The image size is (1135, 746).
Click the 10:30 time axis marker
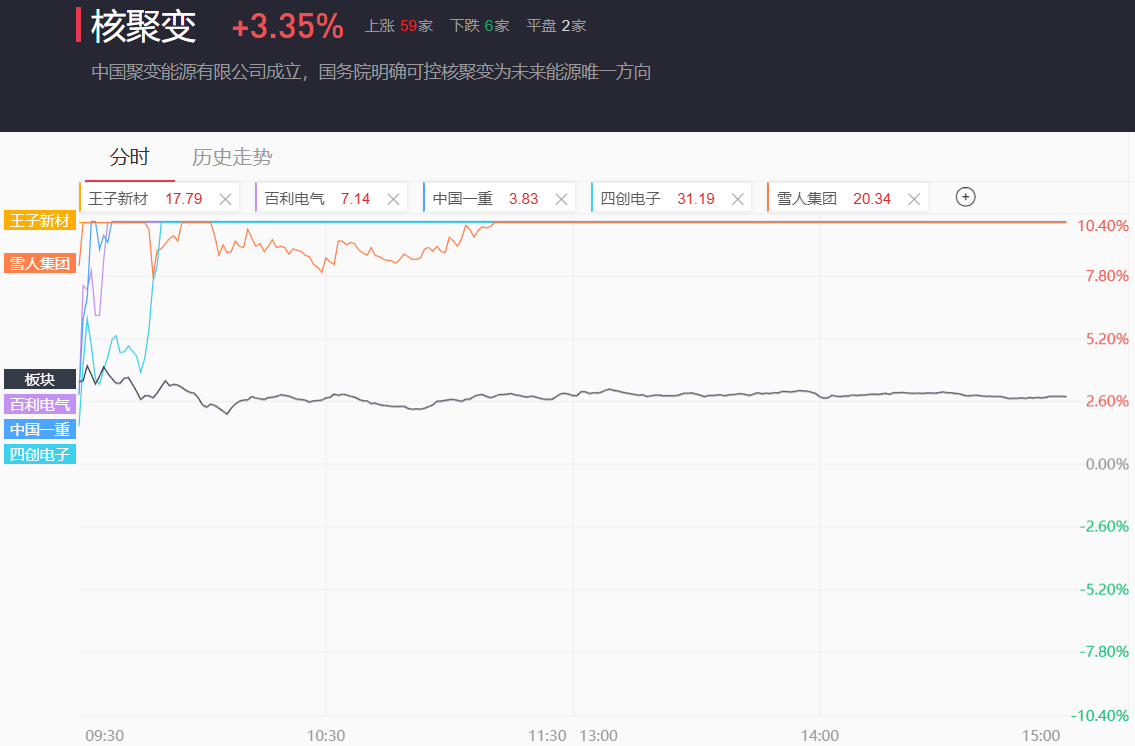click(x=326, y=736)
